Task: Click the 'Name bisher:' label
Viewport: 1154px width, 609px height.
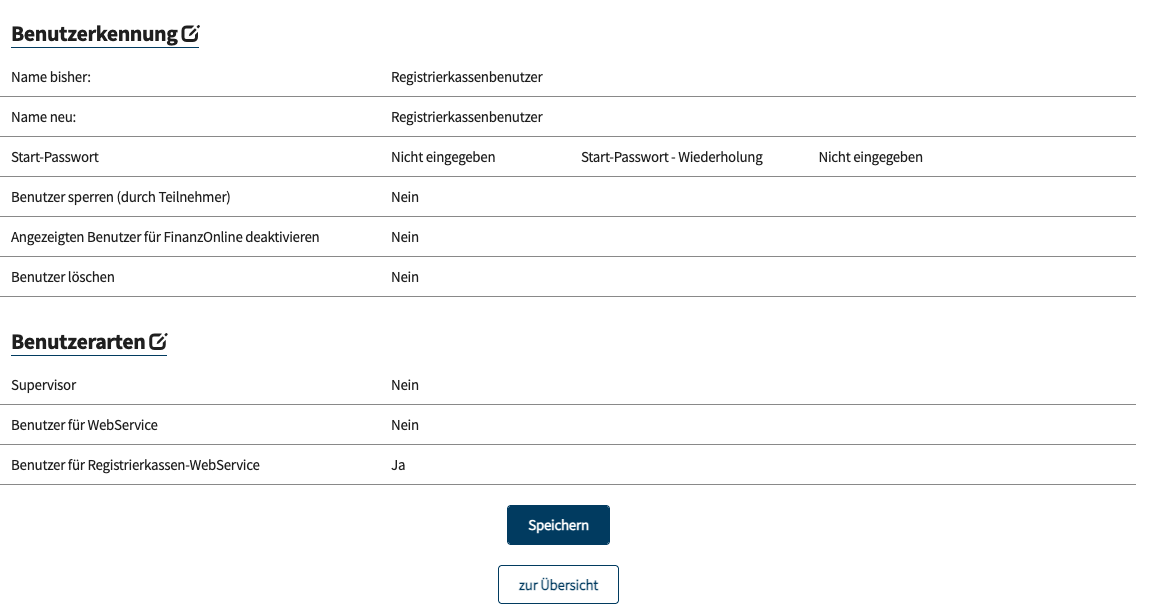Action: pos(51,77)
